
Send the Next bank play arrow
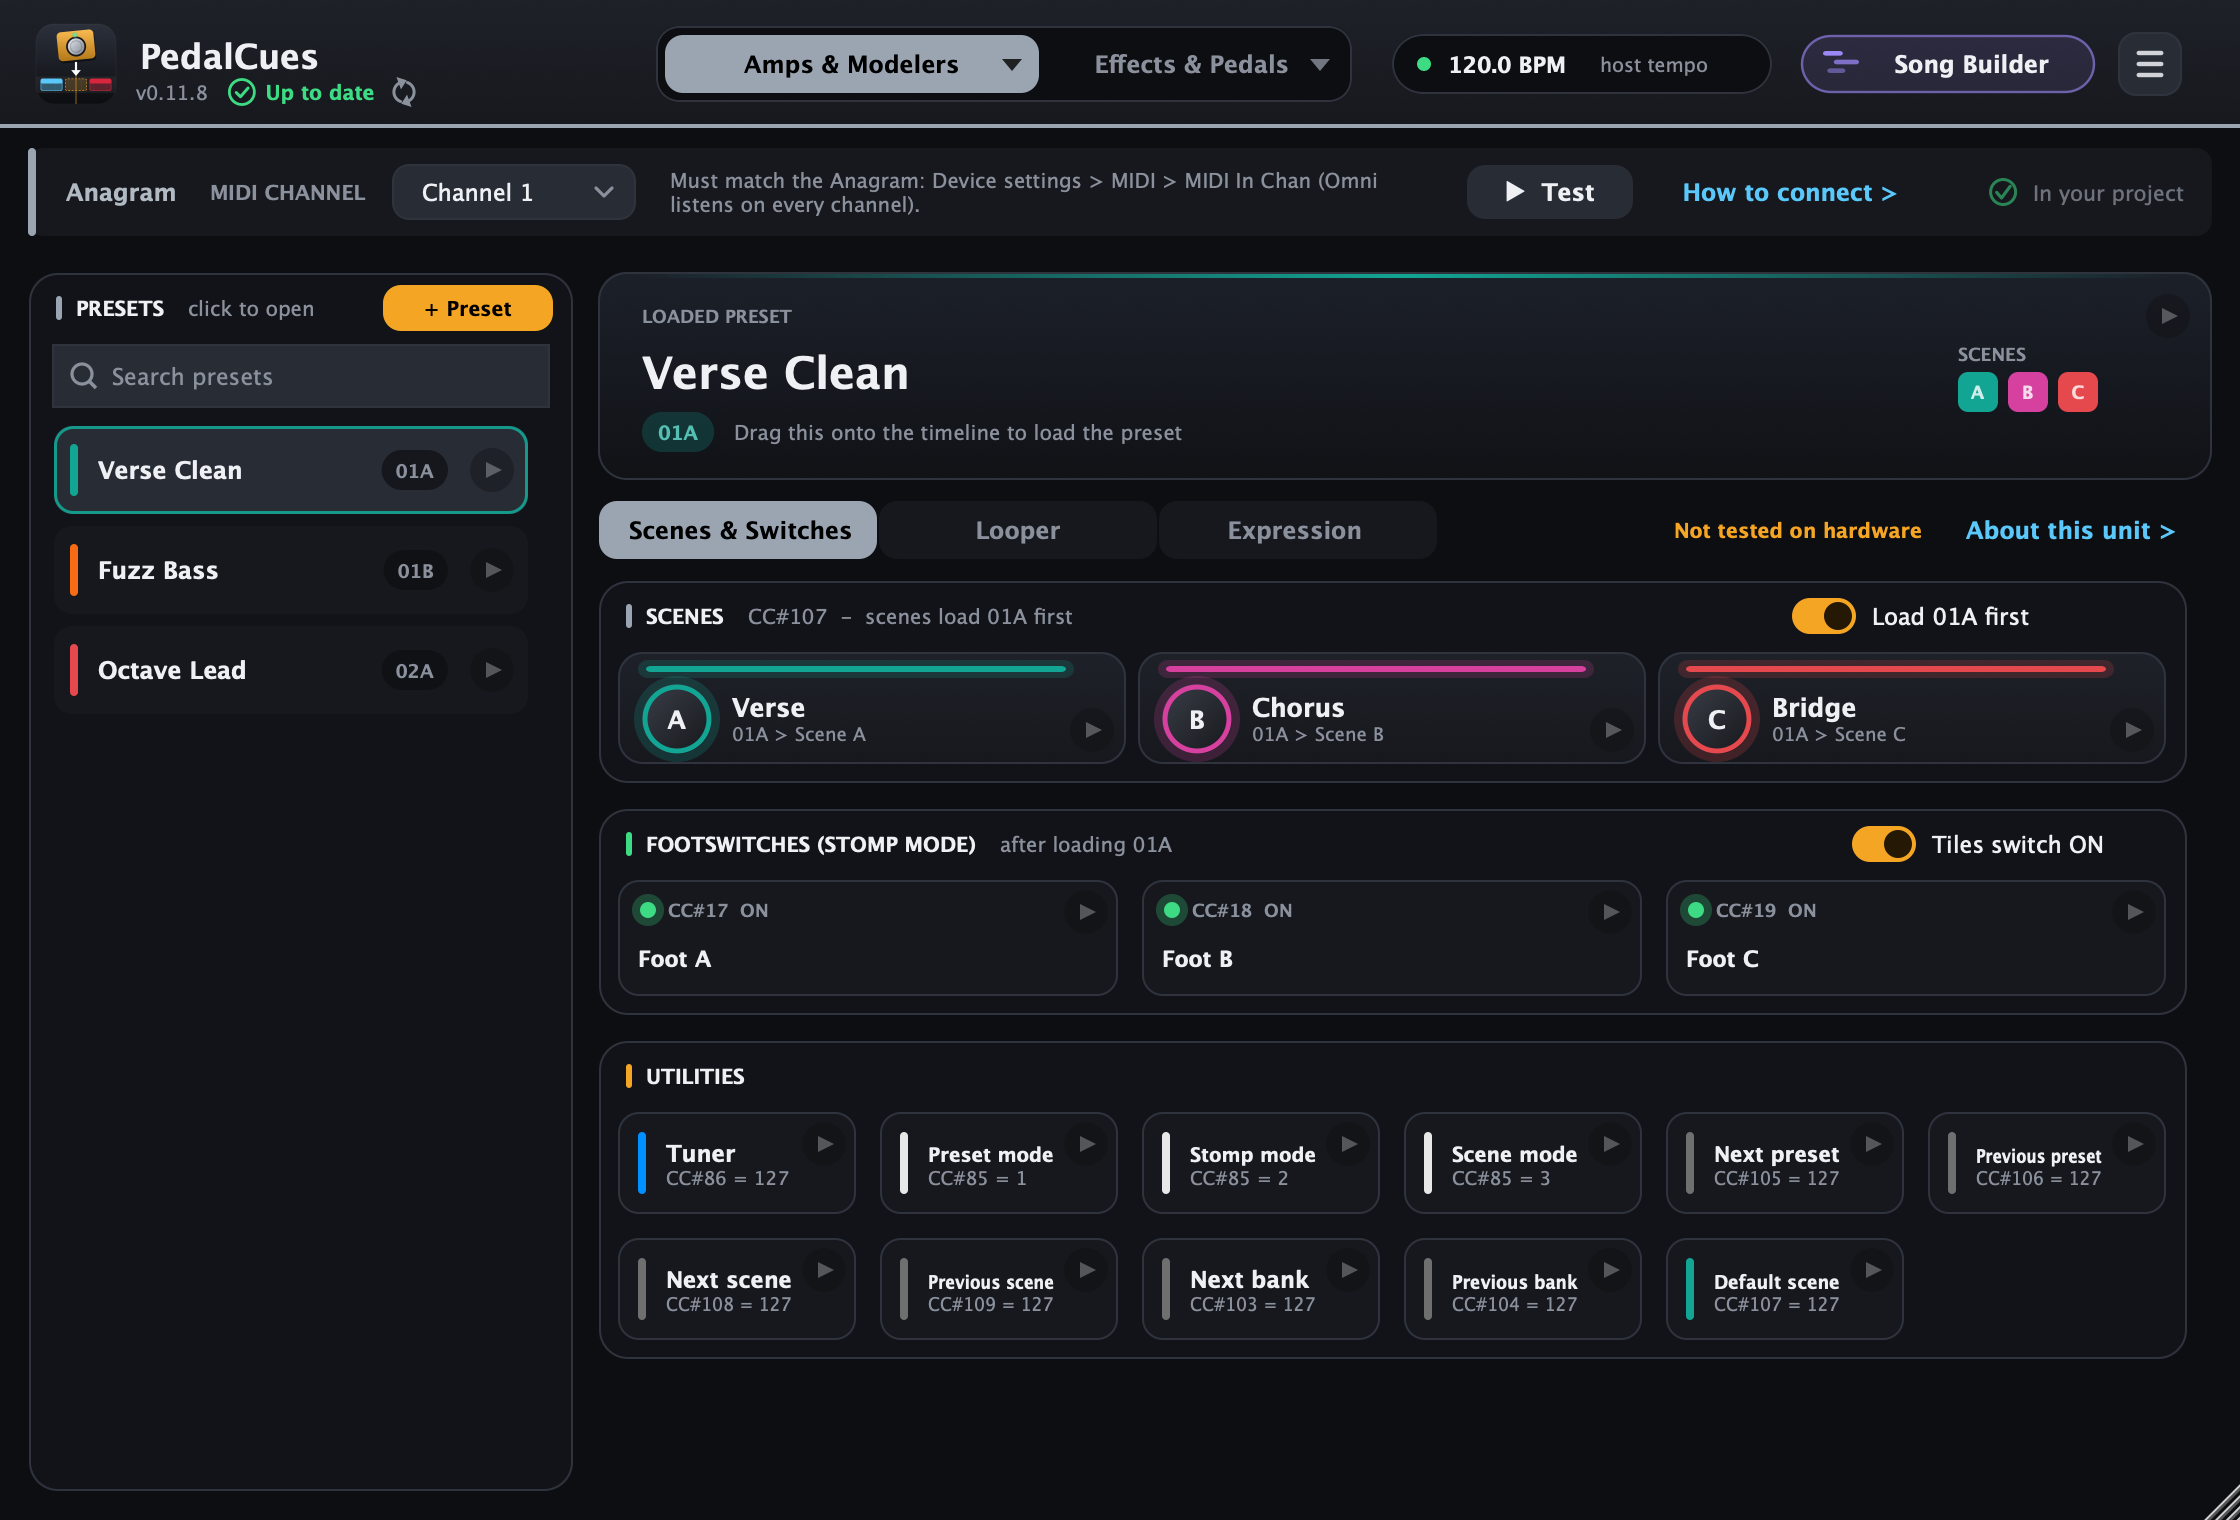coord(1348,1270)
